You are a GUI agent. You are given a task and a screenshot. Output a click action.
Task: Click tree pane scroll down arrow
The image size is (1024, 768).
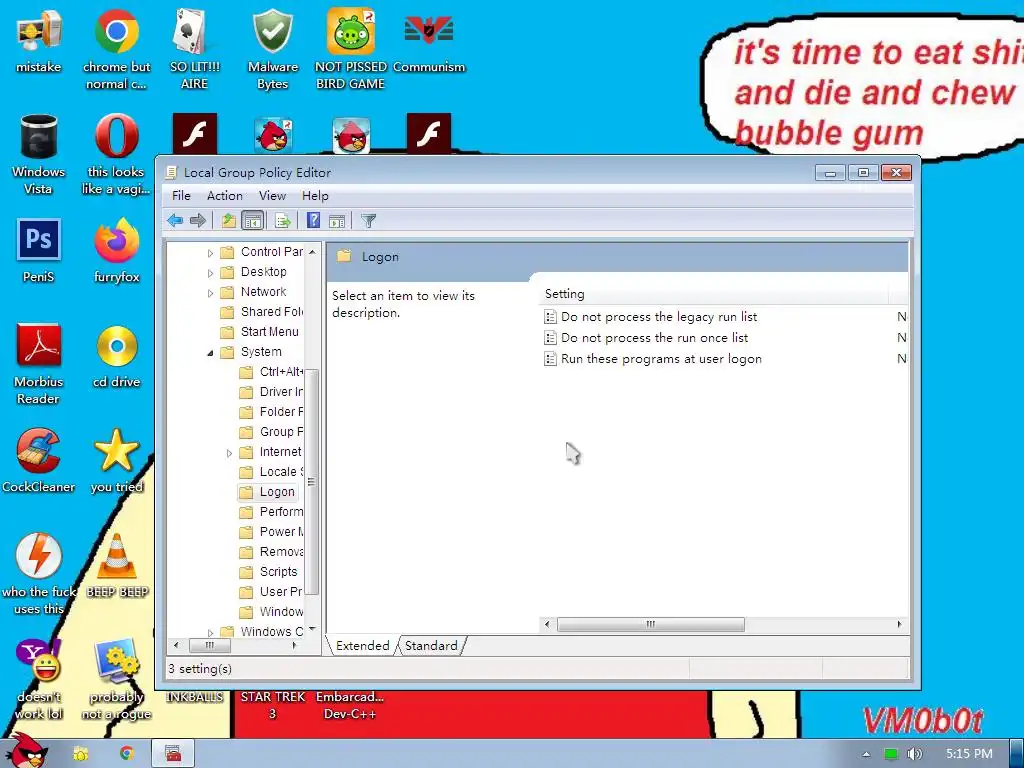click(x=312, y=629)
